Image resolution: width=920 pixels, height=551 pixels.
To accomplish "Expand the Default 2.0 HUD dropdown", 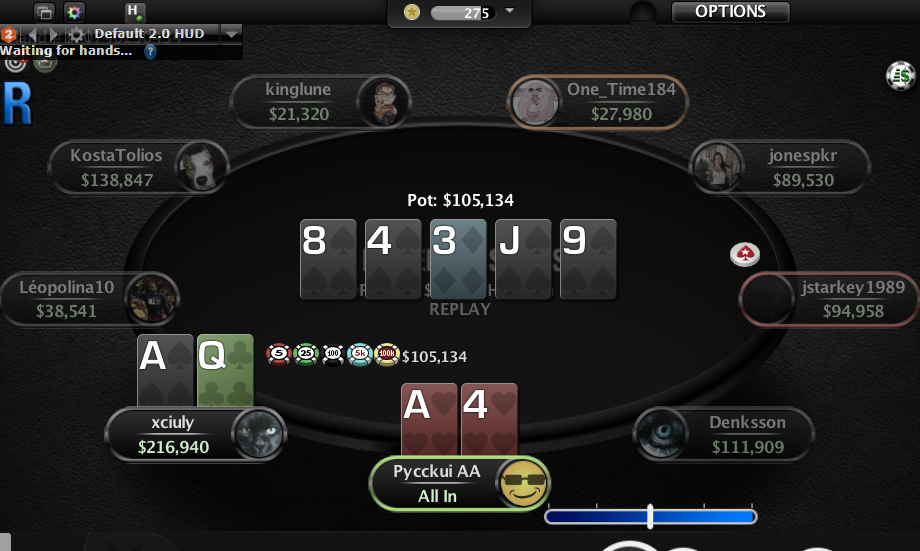I will [231, 34].
